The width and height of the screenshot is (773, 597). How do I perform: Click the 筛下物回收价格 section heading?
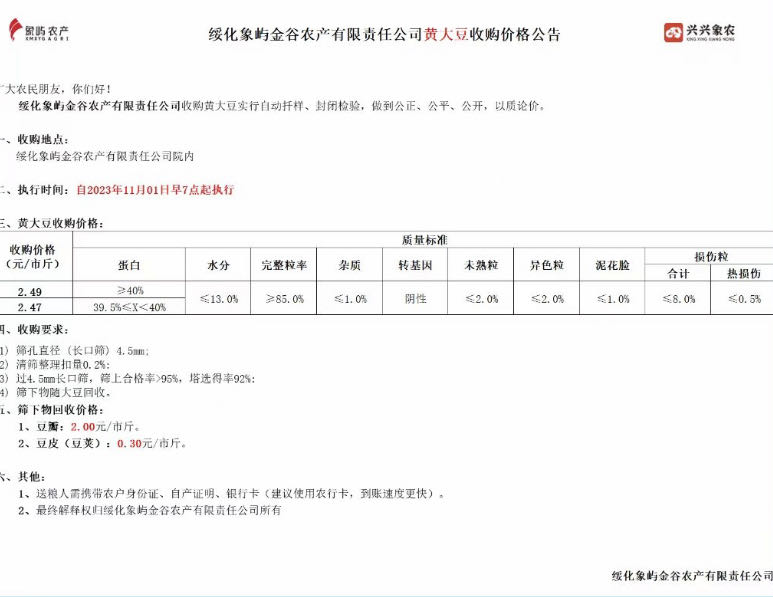[52, 410]
